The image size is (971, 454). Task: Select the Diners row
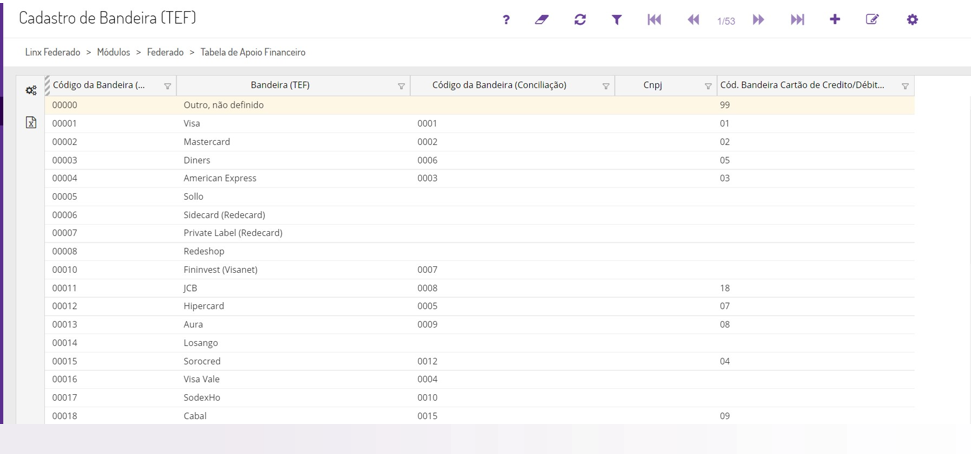(x=479, y=160)
